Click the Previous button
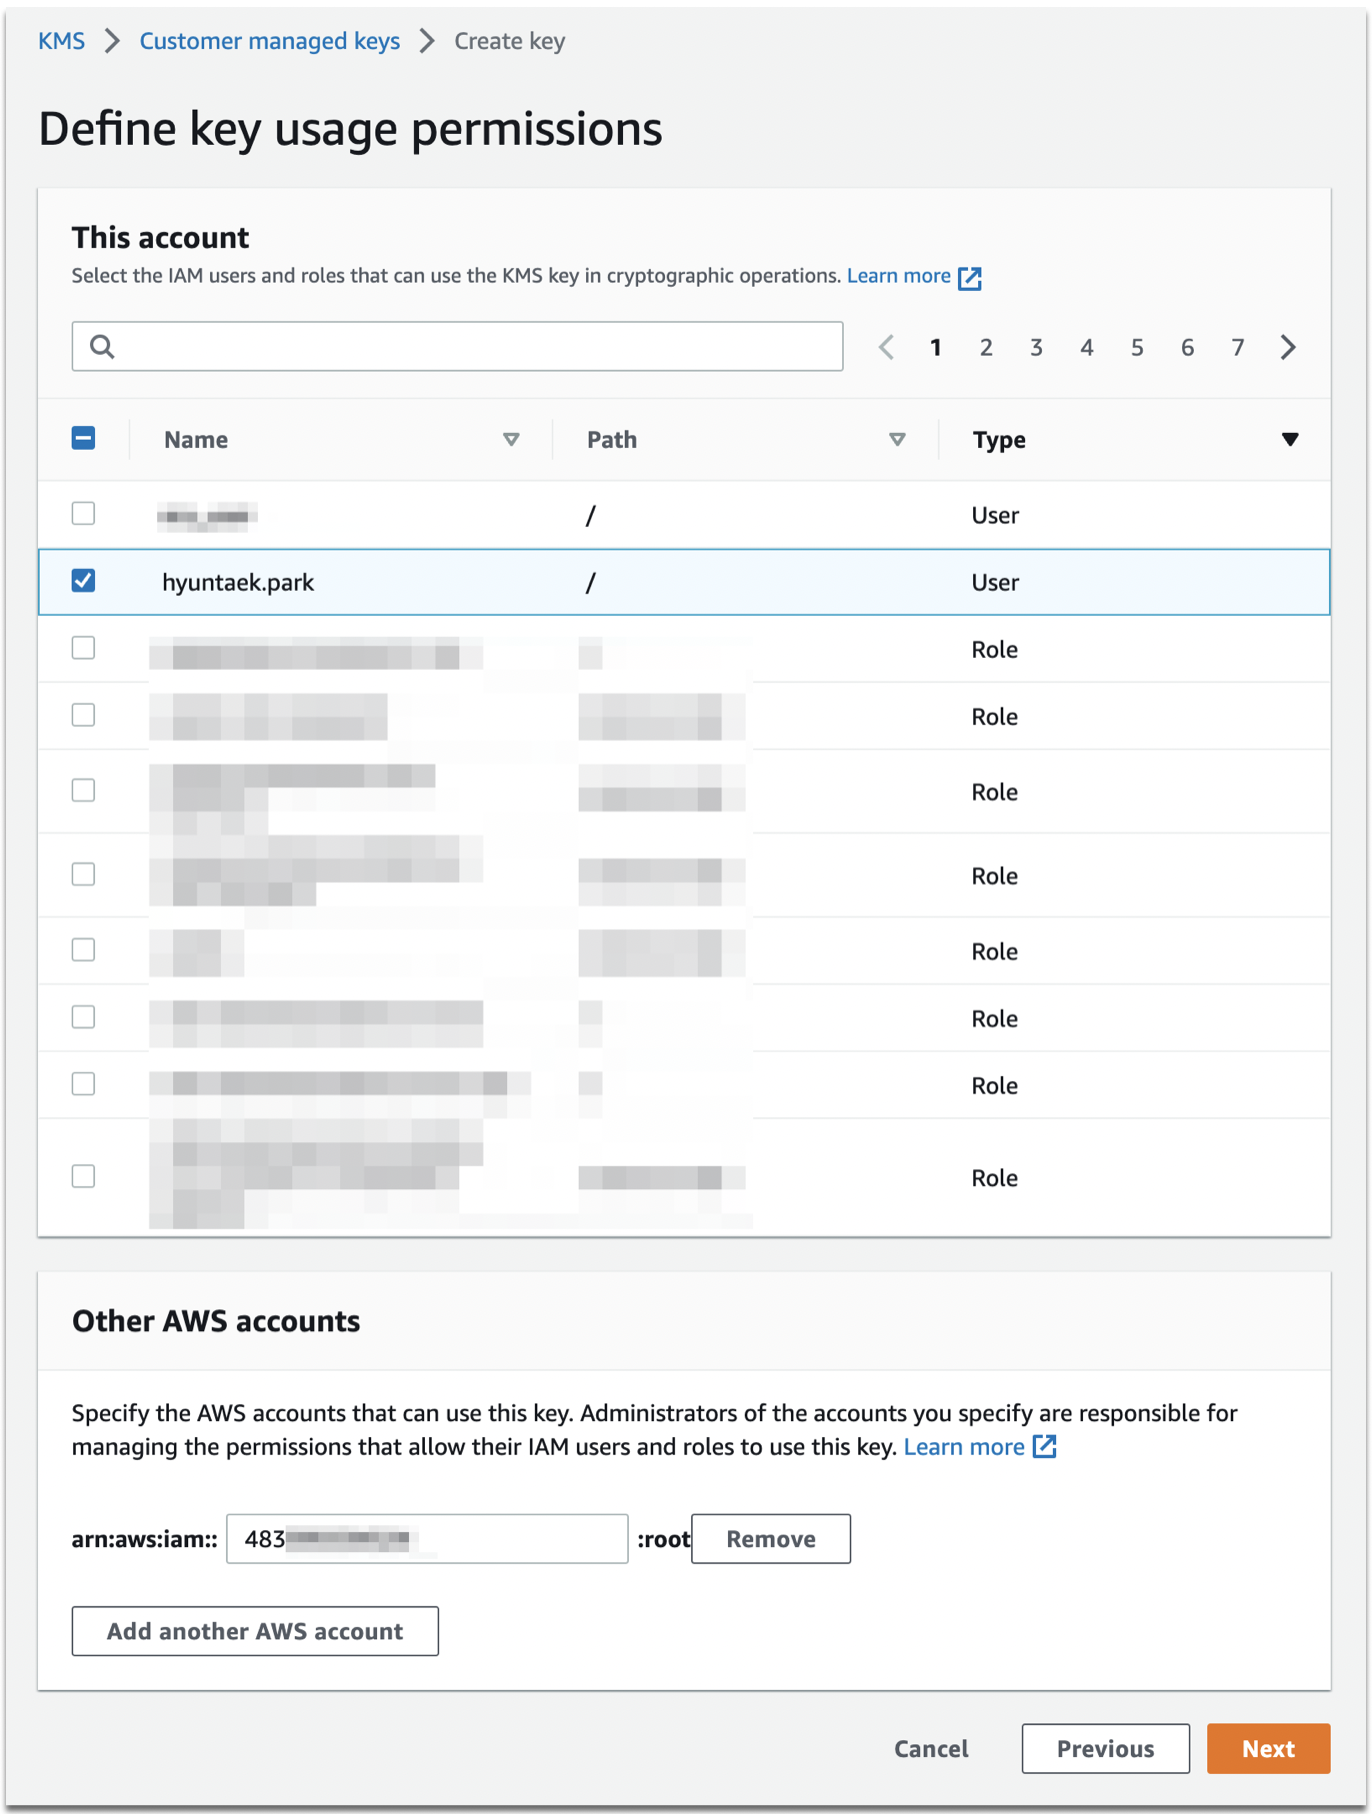 (x=1105, y=1748)
